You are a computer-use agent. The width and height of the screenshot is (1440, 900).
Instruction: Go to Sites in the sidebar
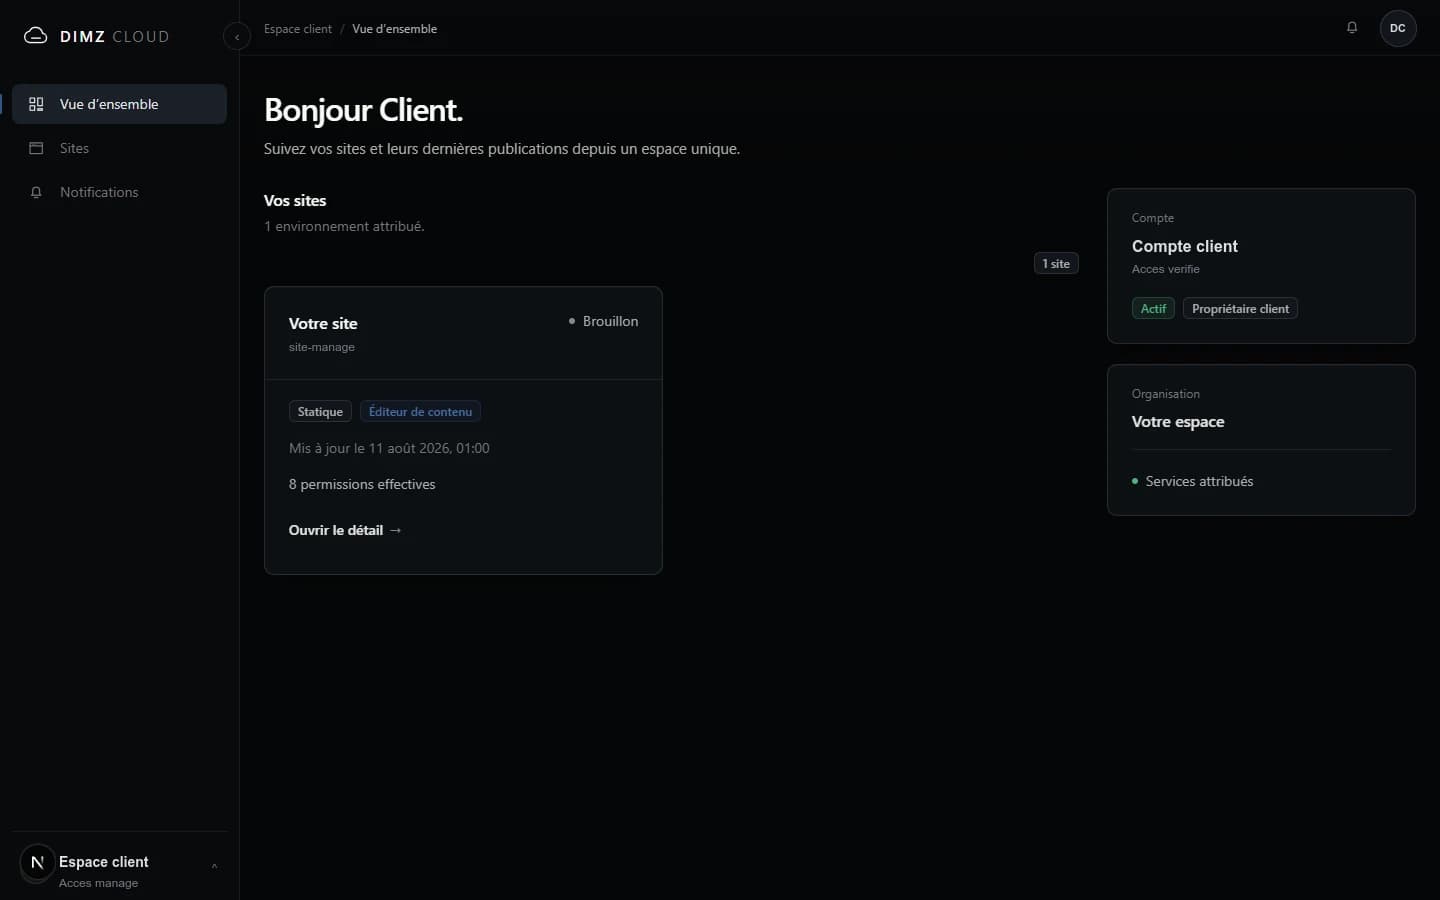[x=119, y=148]
